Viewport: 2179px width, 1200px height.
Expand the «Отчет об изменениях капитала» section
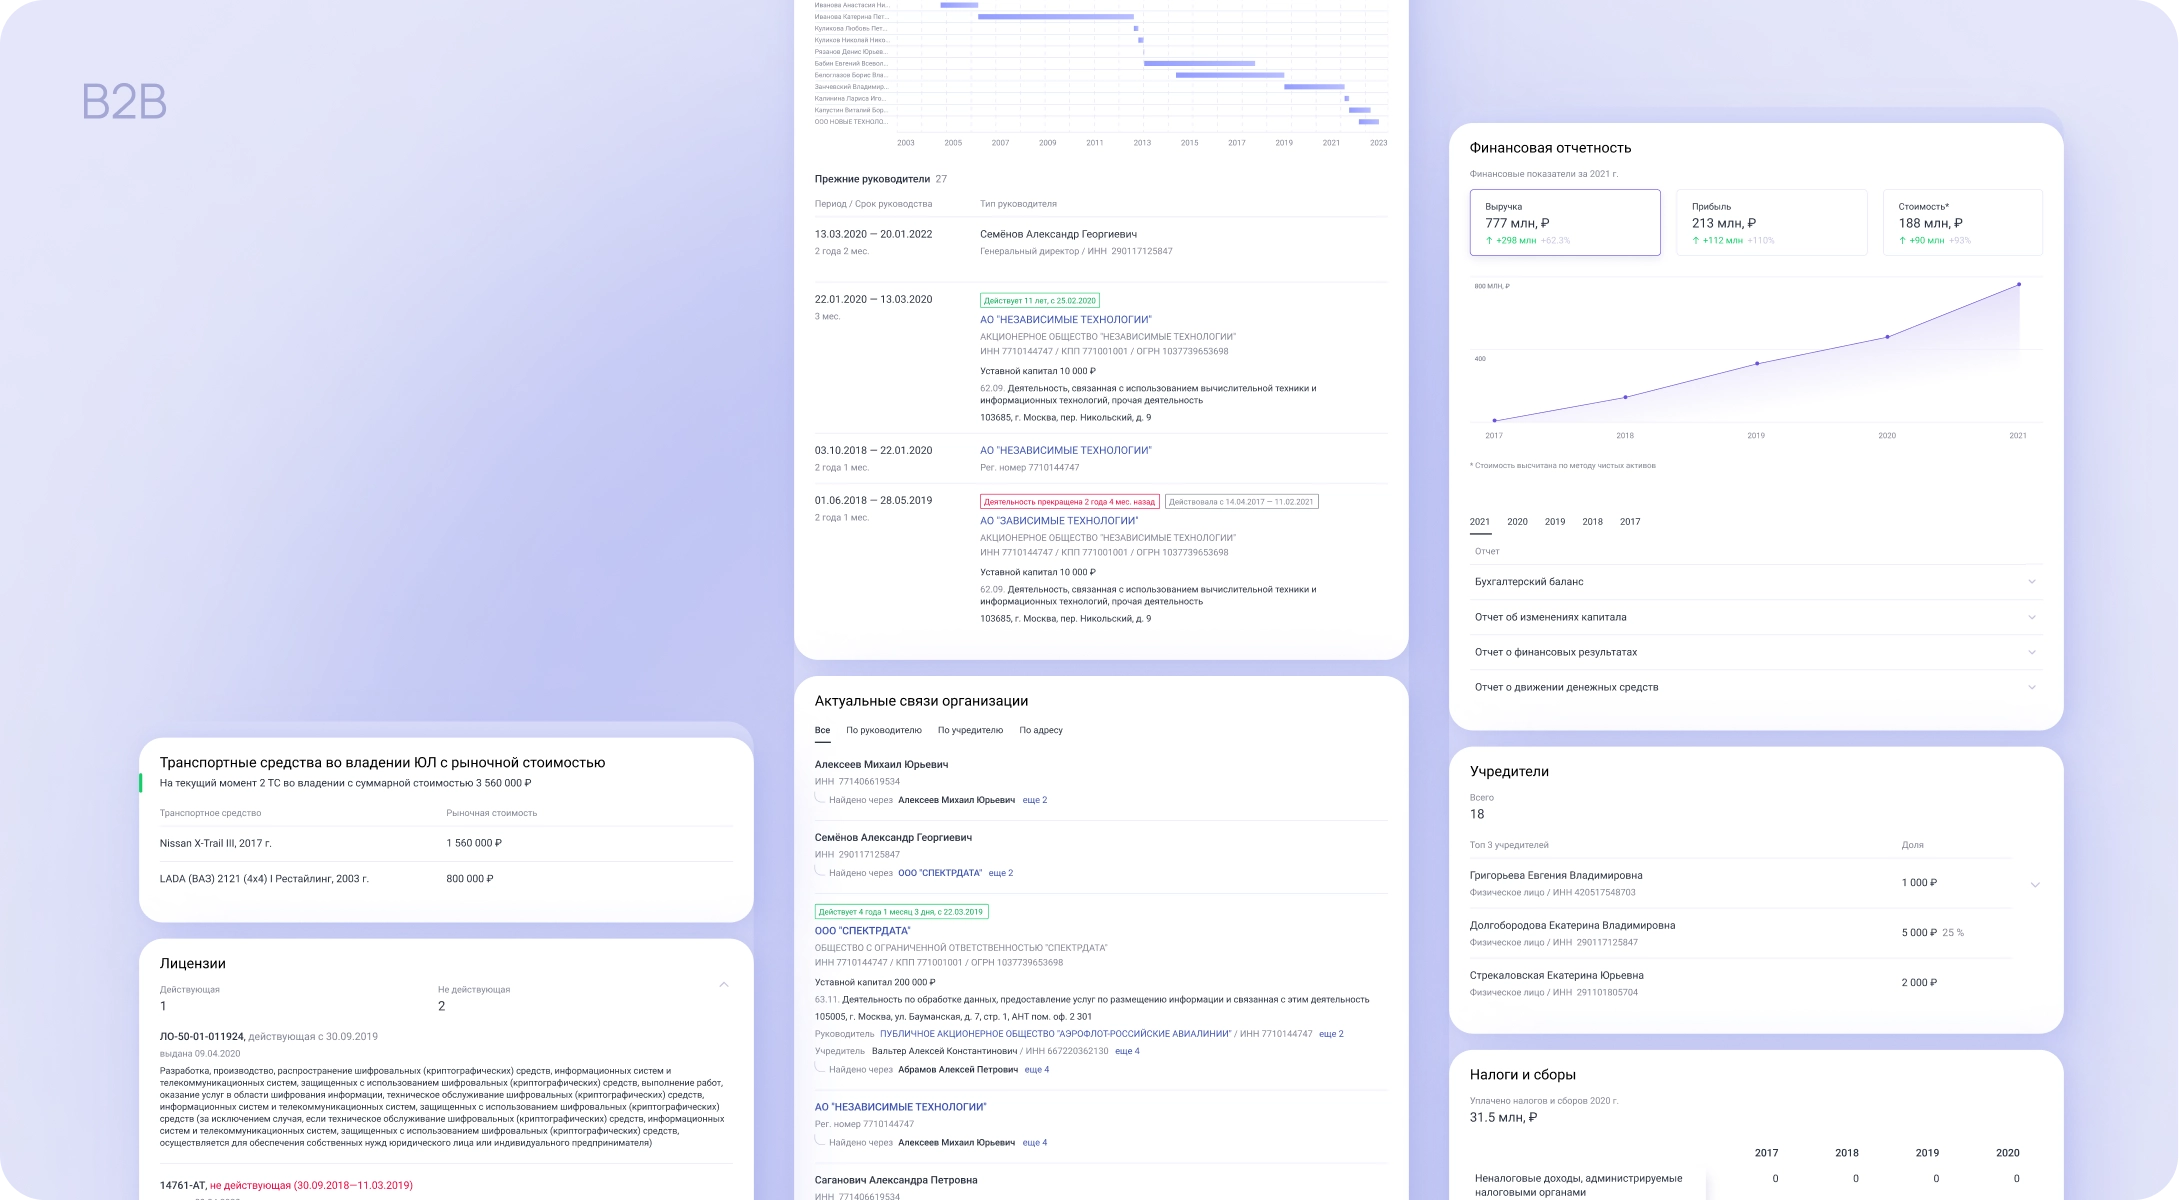coord(1753,617)
